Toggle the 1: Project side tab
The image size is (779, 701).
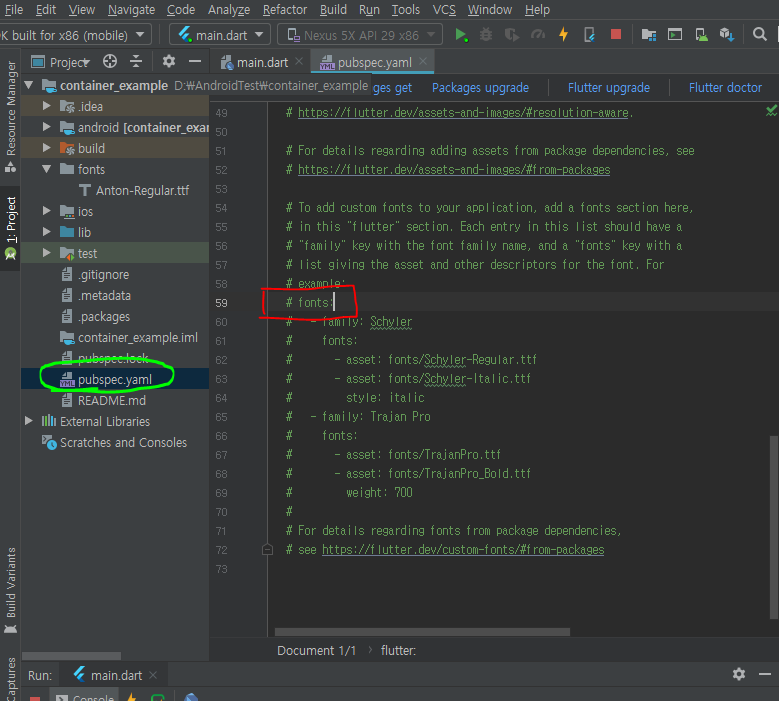(x=10, y=228)
